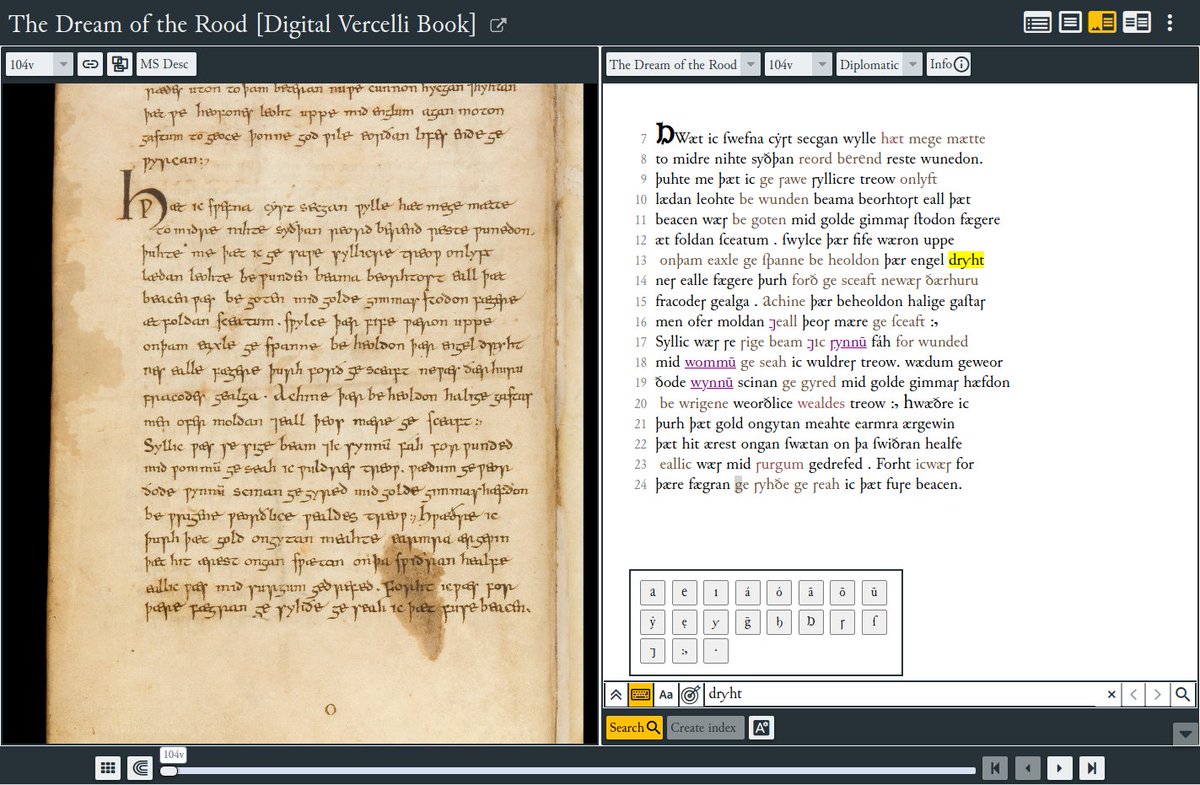The width and height of the screenshot is (1200, 785).
Task: Toggle image-text linking
Action: (x=90, y=64)
